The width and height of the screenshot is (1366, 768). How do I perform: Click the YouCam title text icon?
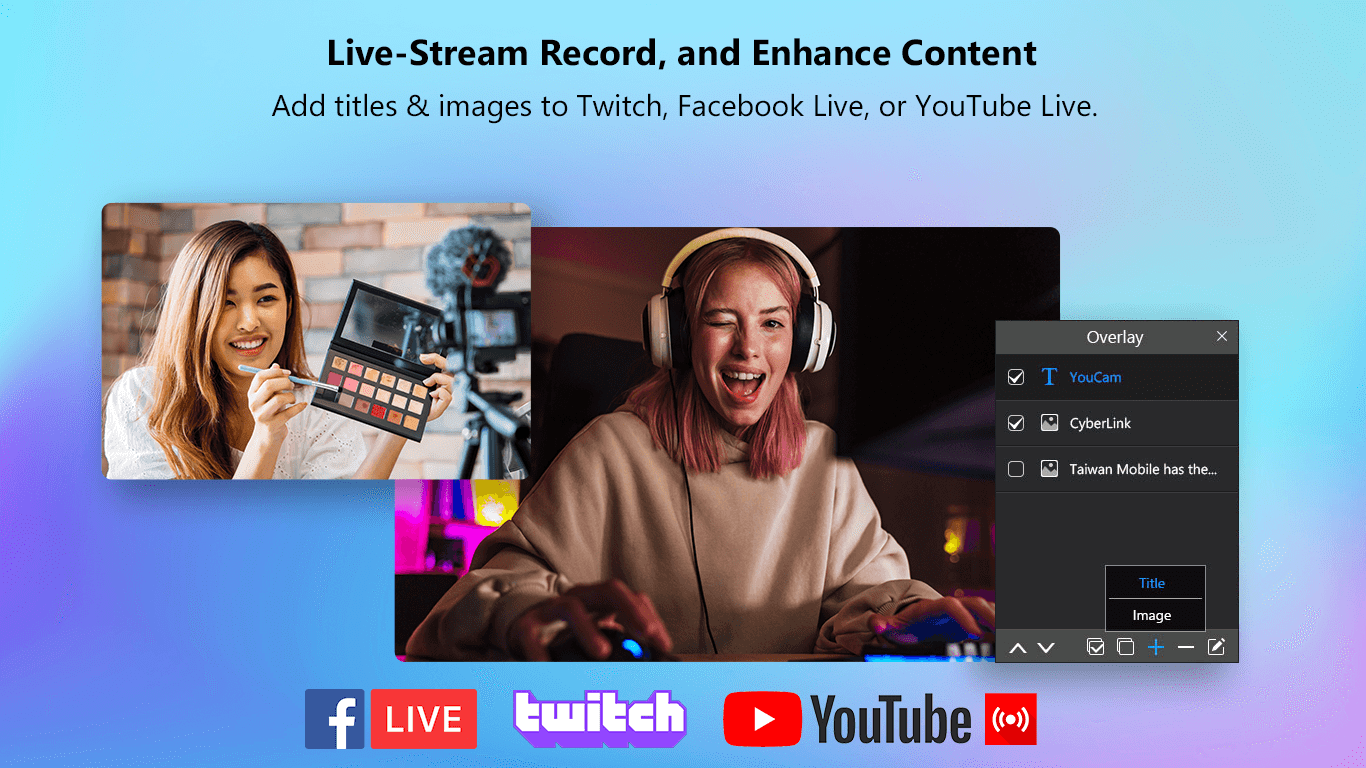pyautogui.click(x=1049, y=377)
